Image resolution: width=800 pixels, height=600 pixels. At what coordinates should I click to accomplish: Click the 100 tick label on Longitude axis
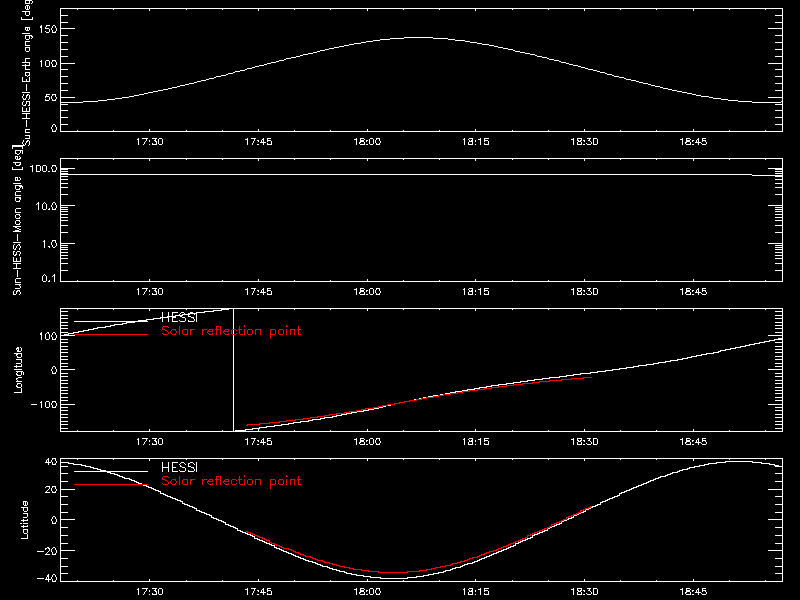coord(48,336)
